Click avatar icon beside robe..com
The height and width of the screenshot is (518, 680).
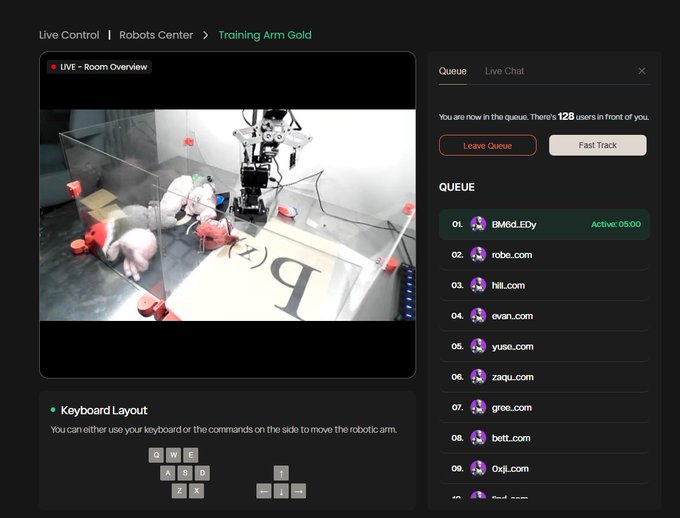point(478,255)
